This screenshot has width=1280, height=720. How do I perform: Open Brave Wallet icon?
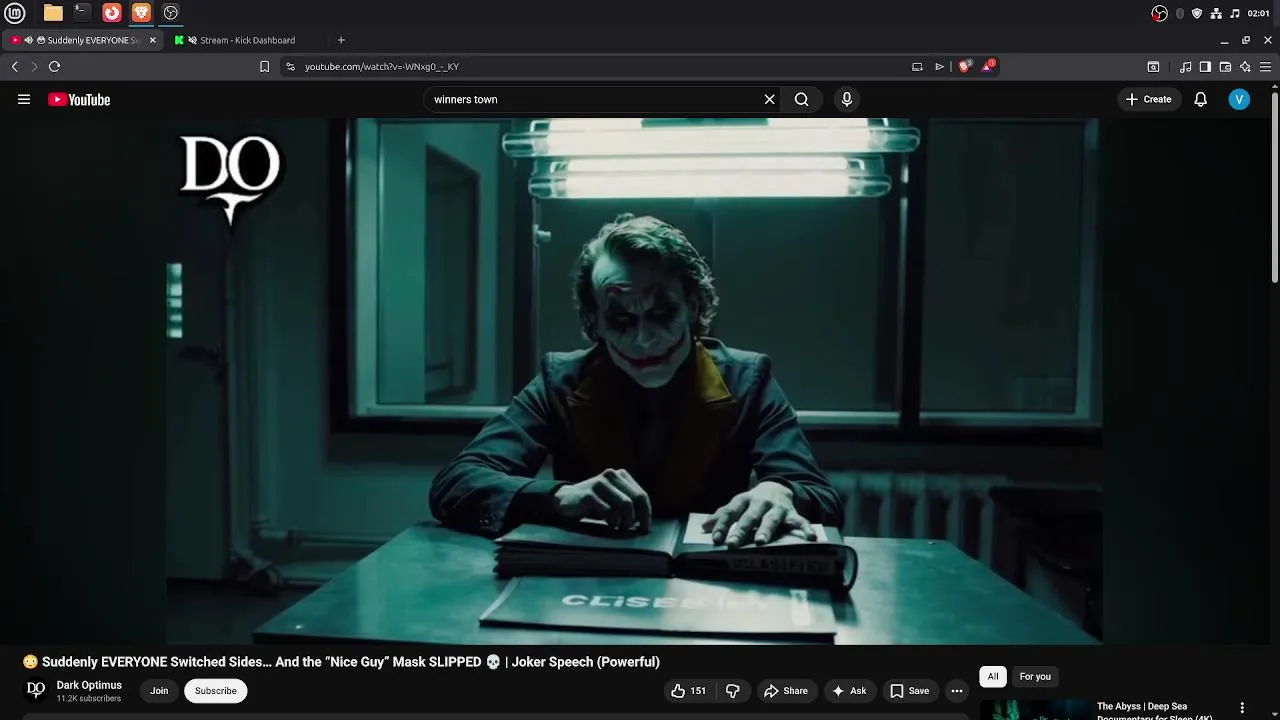tap(1225, 67)
